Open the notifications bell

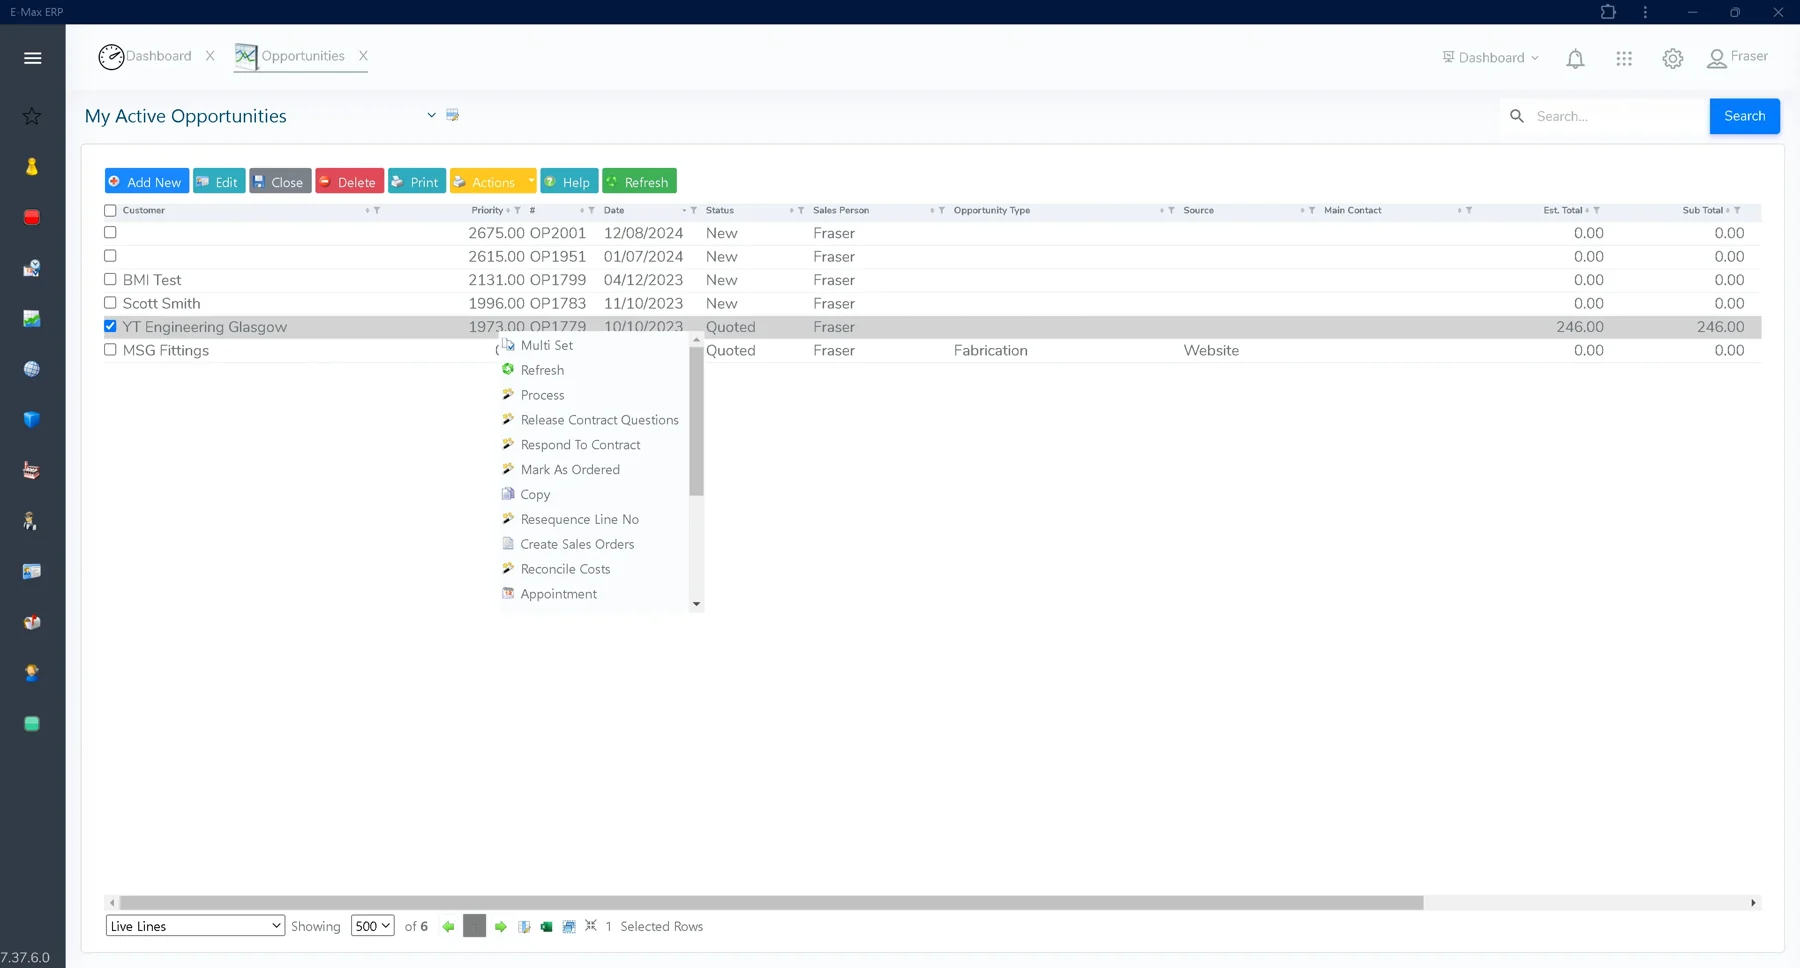(x=1575, y=59)
